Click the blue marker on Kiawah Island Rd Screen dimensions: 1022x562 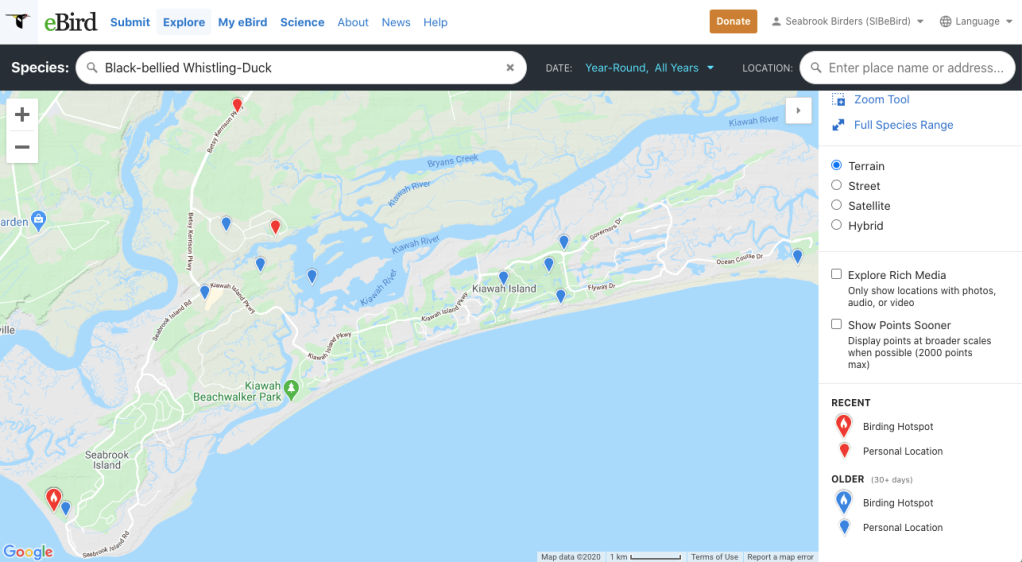click(x=205, y=292)
